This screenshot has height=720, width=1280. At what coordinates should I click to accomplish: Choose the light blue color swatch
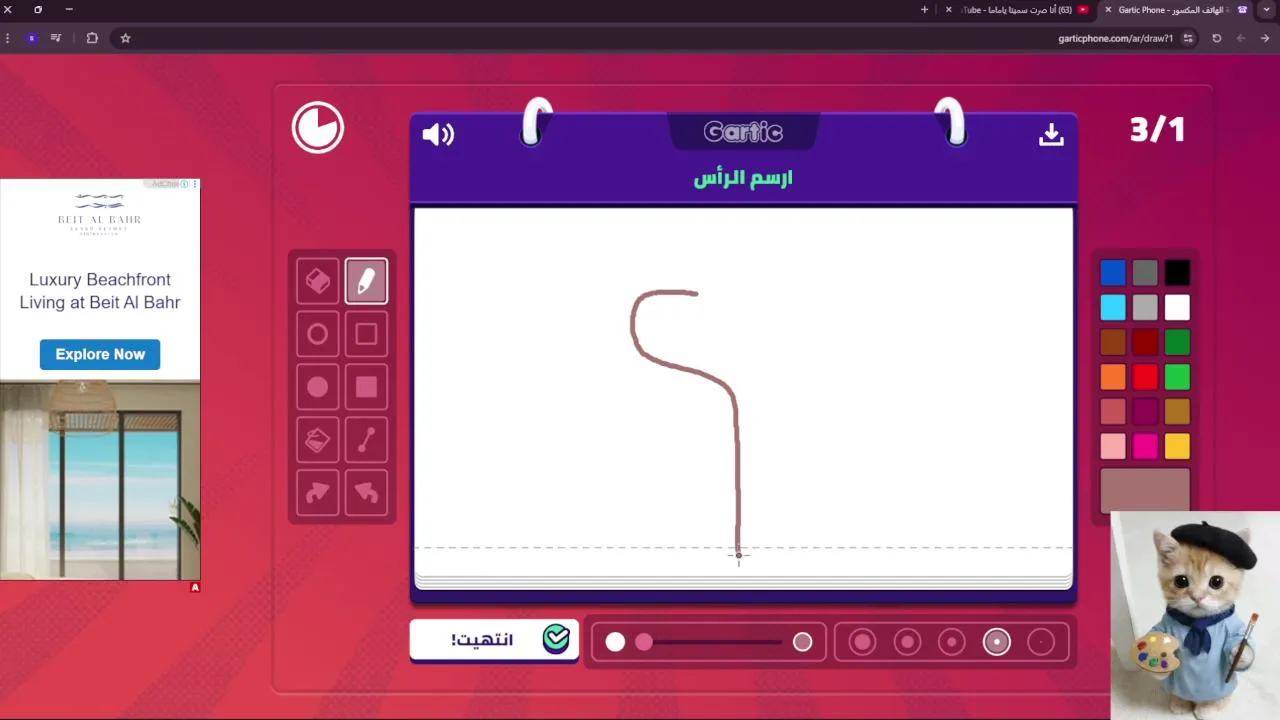[1113, 307]
